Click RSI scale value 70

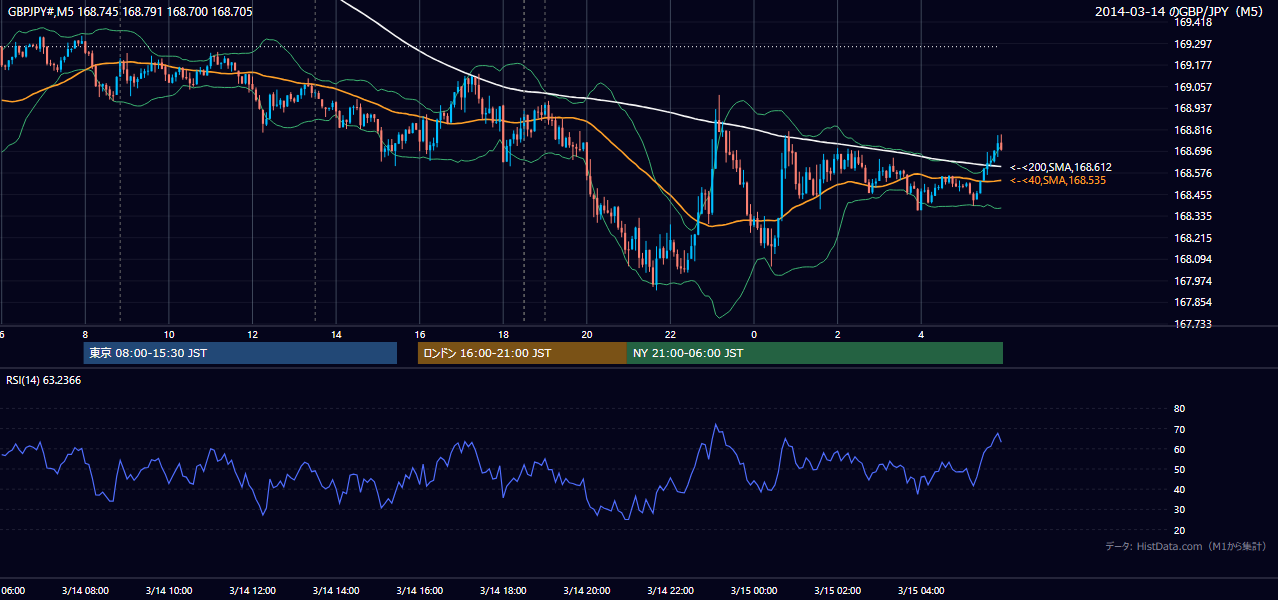(1179, 429)
